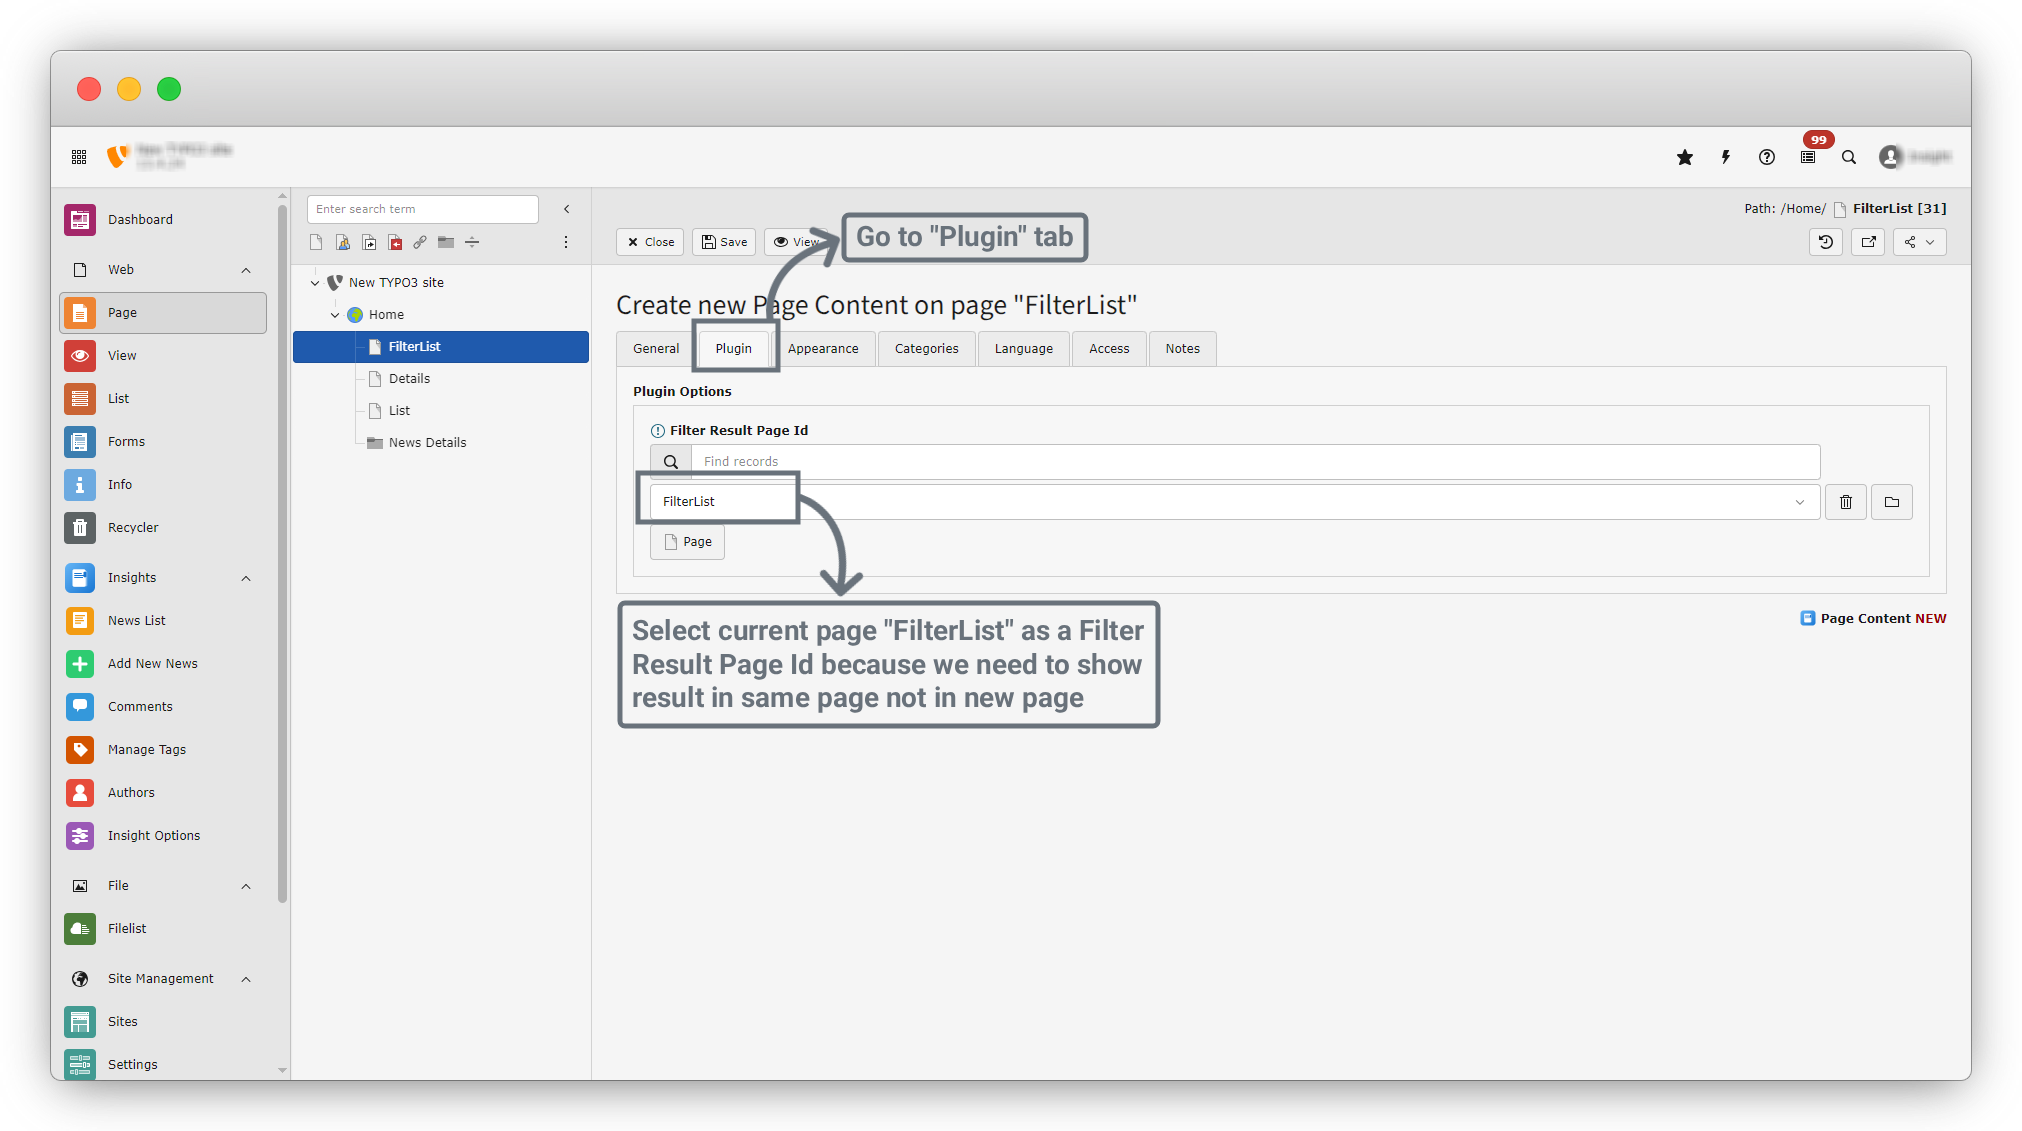This screenshot has height=1131, width=2022.
Task: Open content in new window icon
Action: [x=1868, y=242]
